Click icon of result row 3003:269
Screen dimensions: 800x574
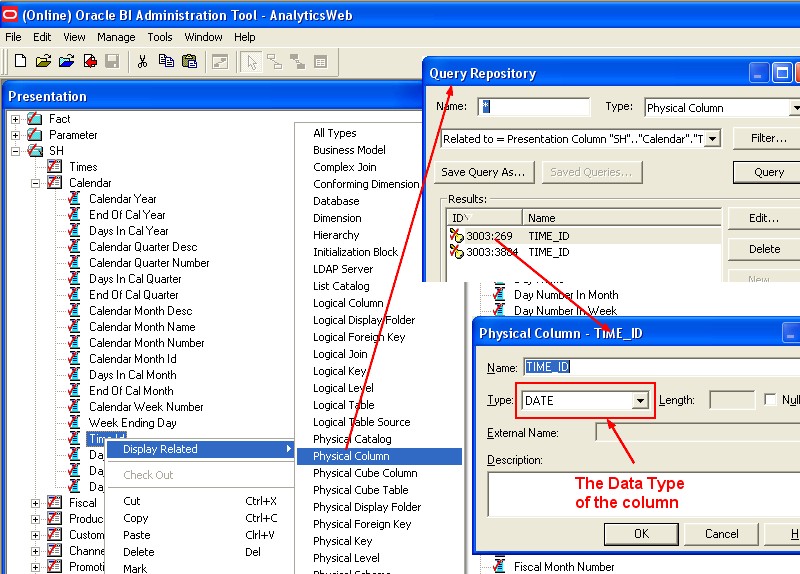(456, 236)
